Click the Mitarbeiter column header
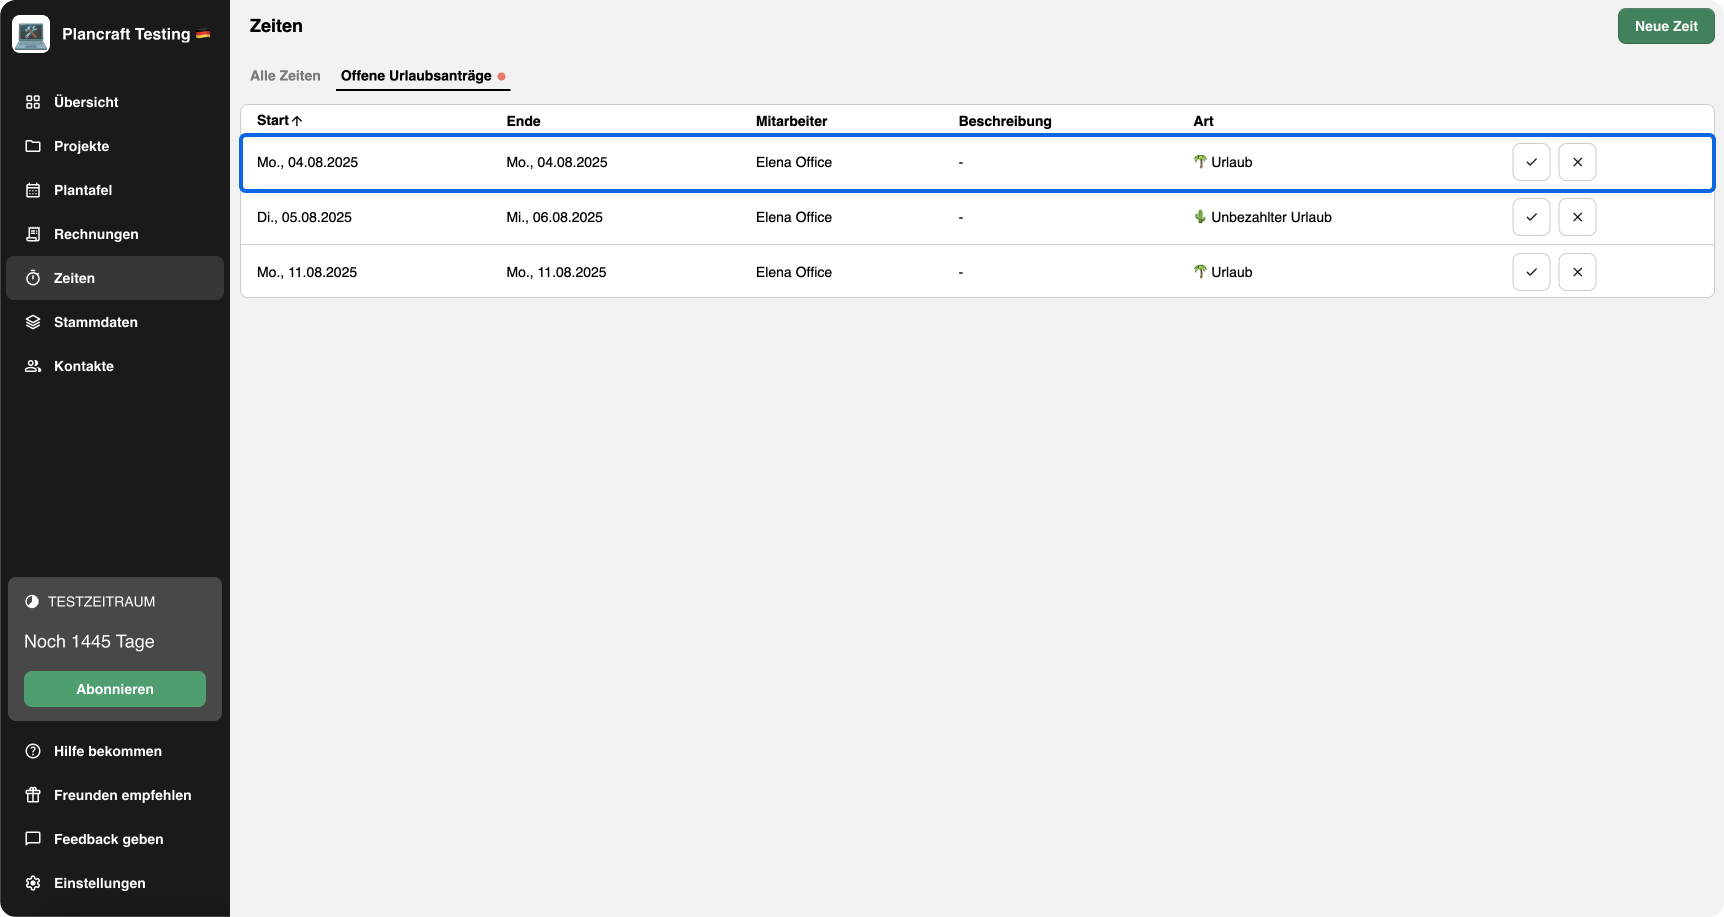The width and height of the screenshot is (1724, 917). point(791,121)
